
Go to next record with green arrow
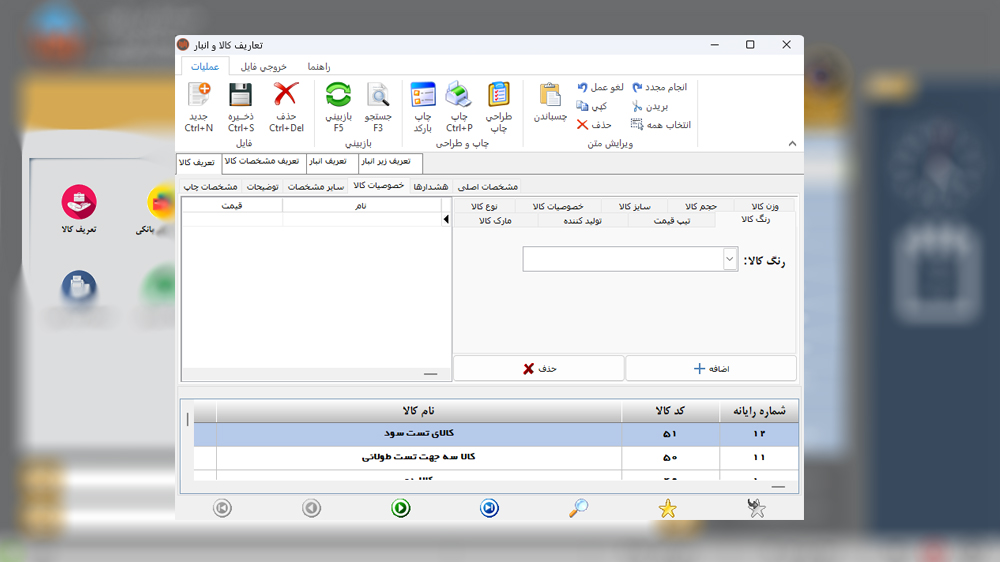pos(400,509)
